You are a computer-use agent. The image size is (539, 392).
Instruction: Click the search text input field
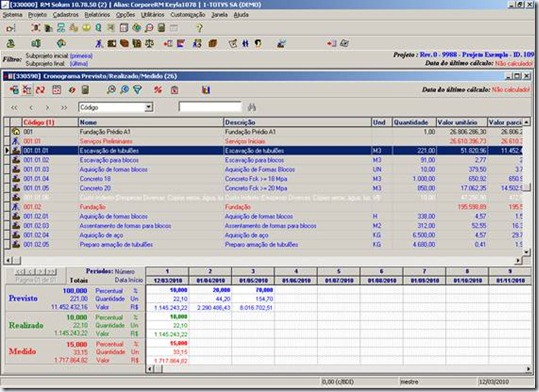point(210,107)
